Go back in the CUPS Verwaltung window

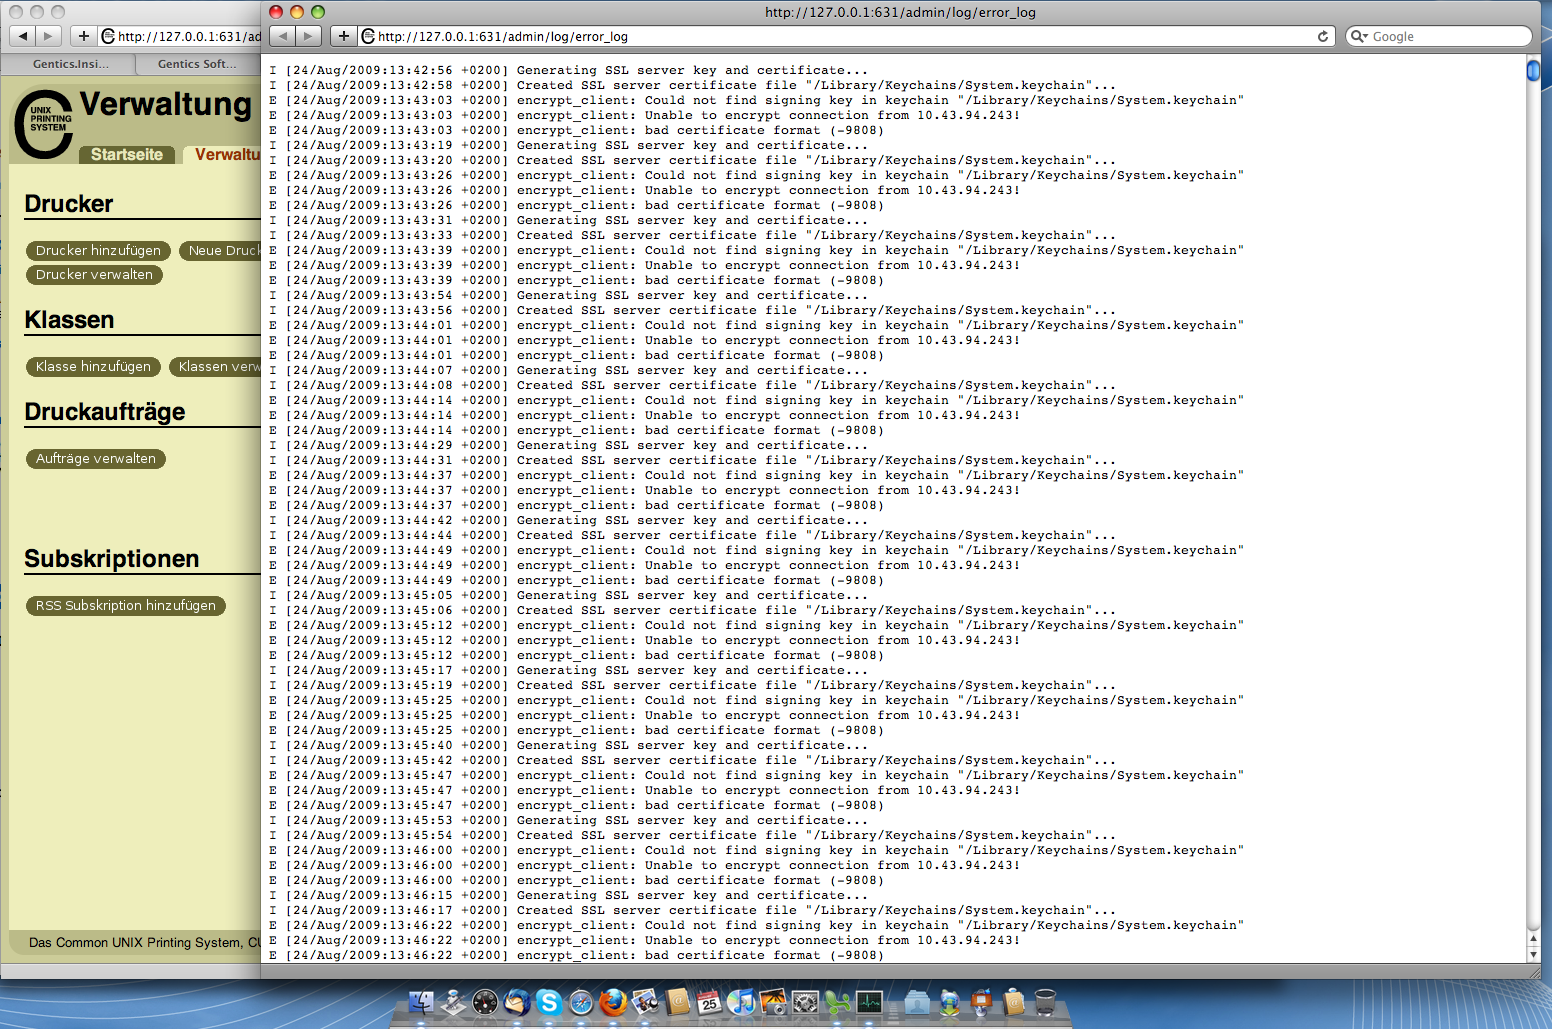[22, 36]
